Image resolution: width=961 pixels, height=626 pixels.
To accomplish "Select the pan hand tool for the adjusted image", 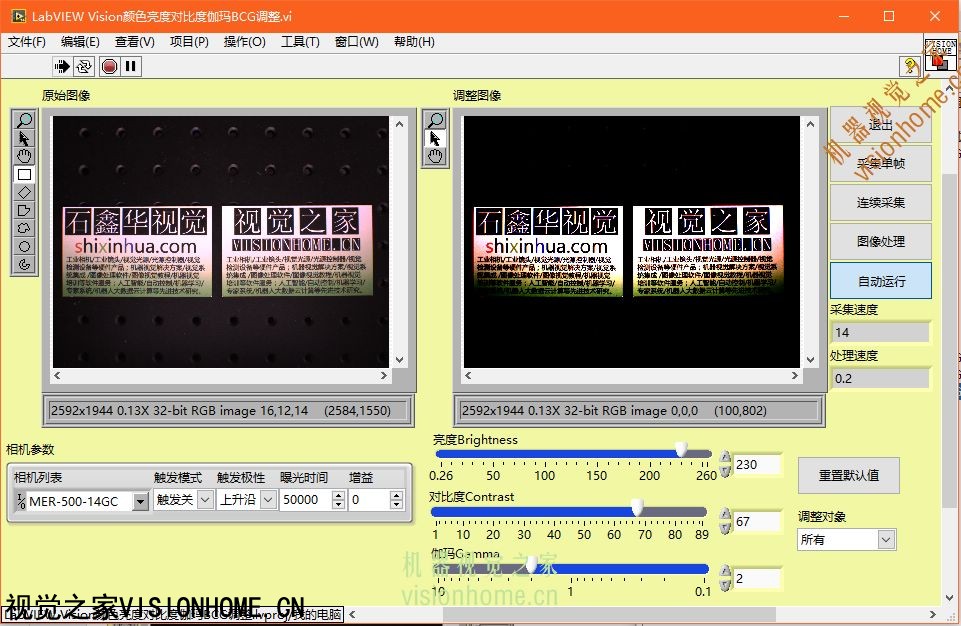I will (x=435, y=156).
